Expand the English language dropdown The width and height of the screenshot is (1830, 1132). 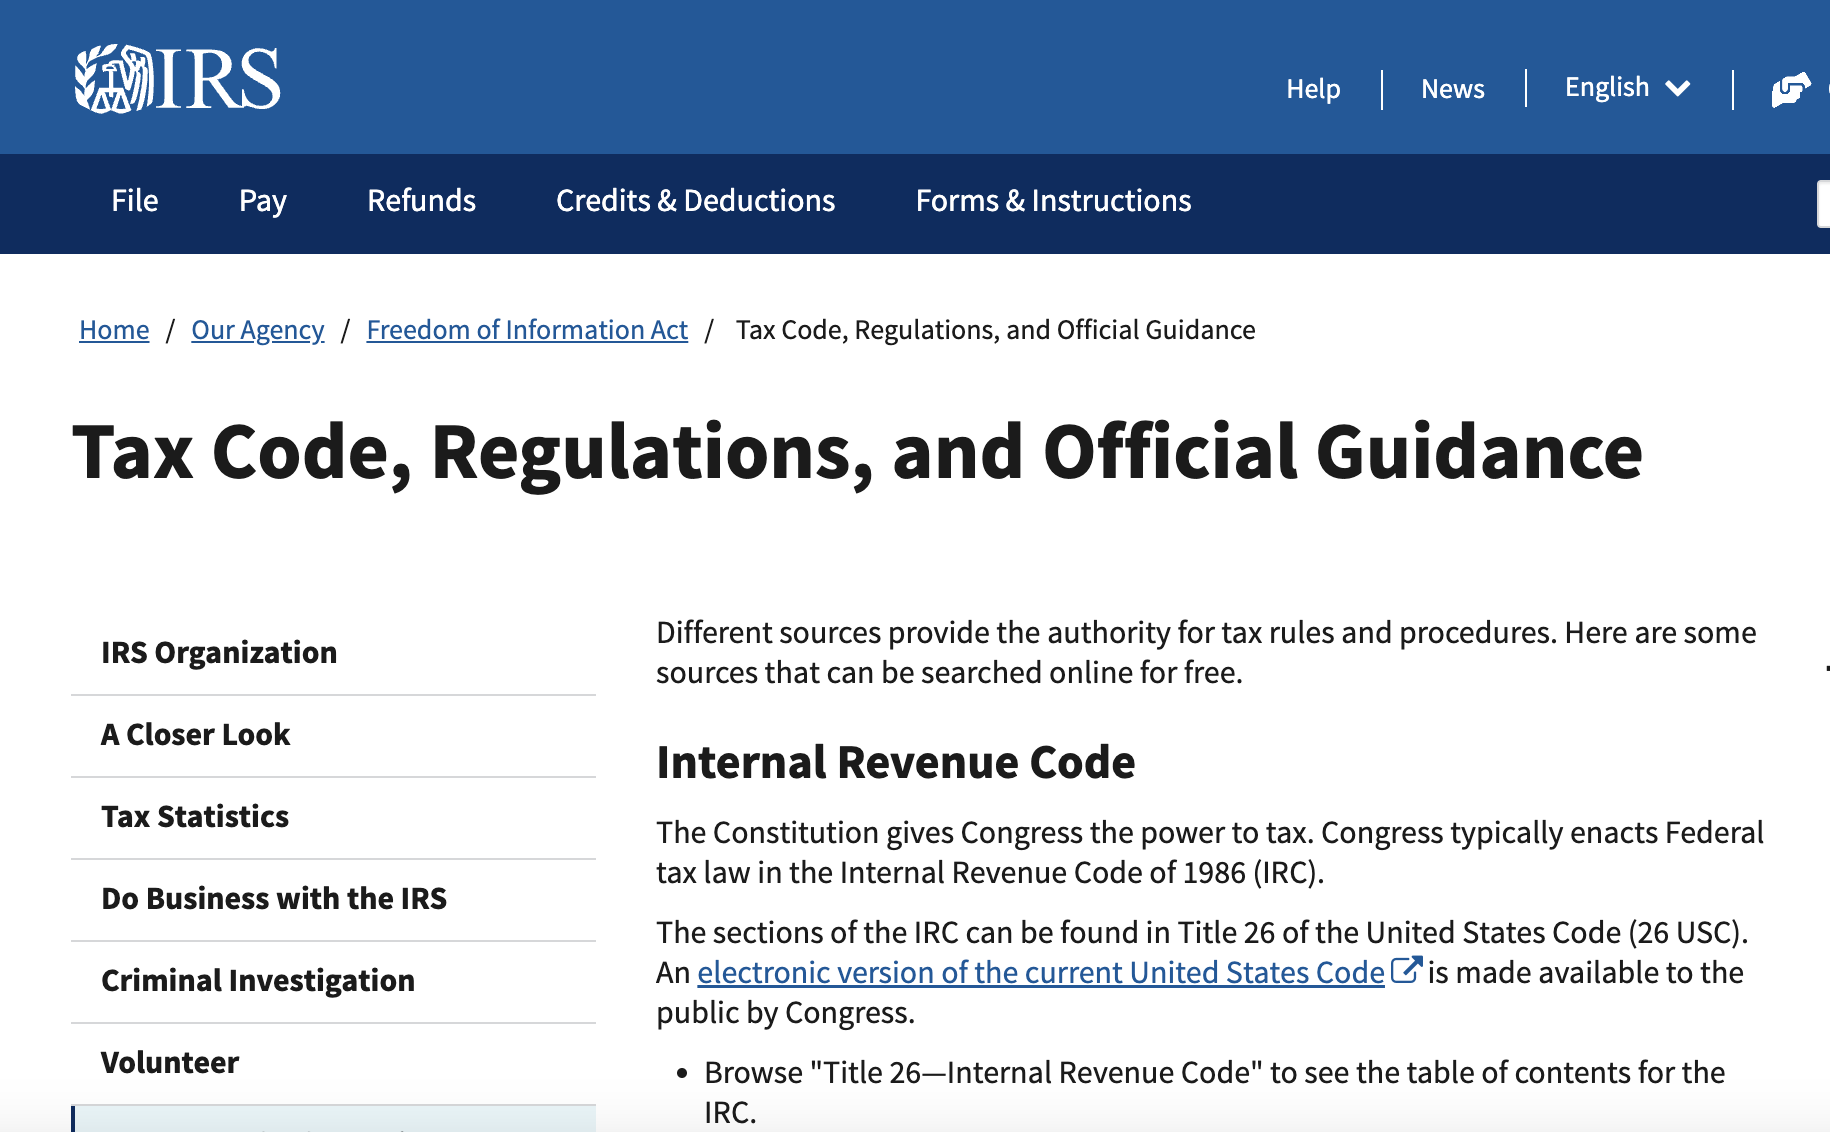1626,88
